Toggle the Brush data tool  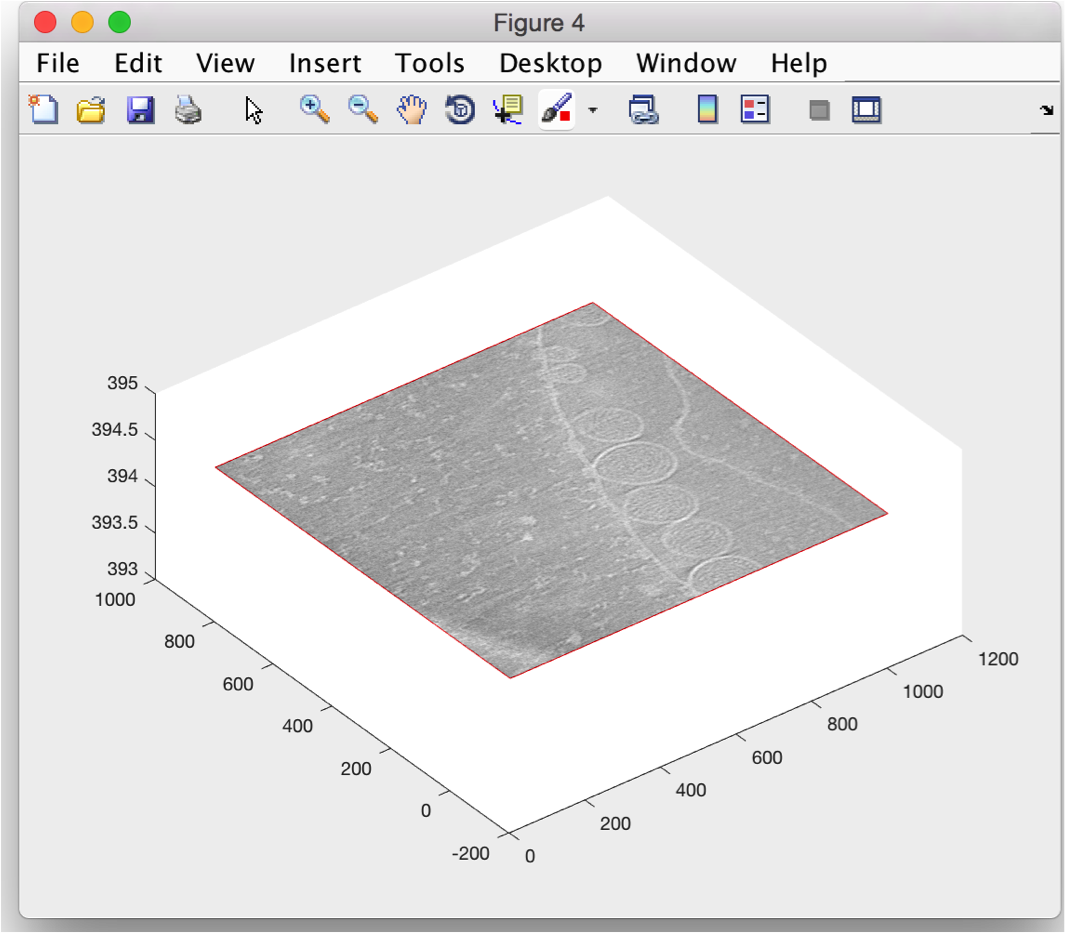[x=556, y=109]
